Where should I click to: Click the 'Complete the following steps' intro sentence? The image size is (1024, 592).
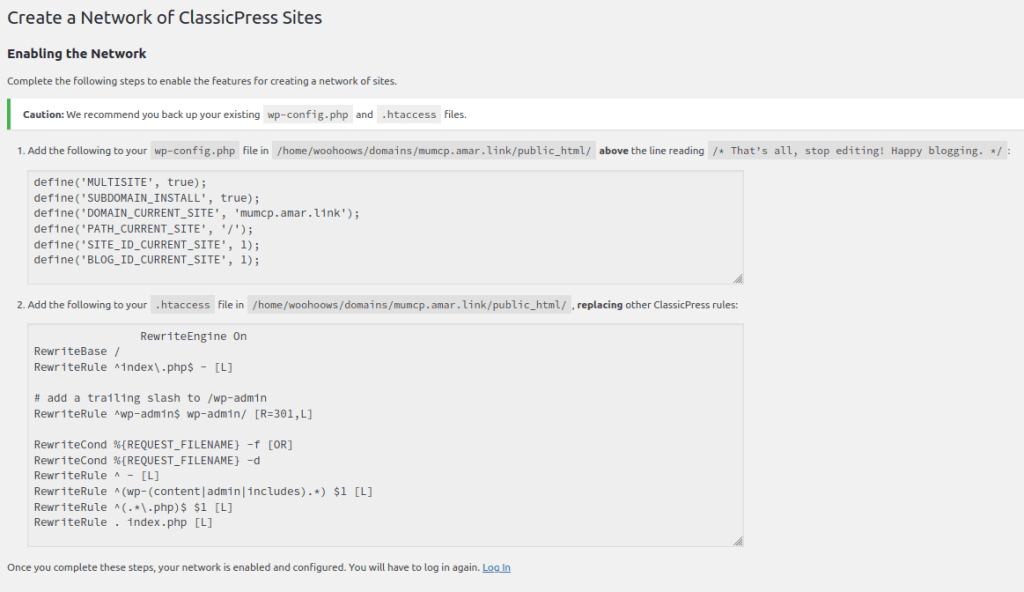pos(202,81)
